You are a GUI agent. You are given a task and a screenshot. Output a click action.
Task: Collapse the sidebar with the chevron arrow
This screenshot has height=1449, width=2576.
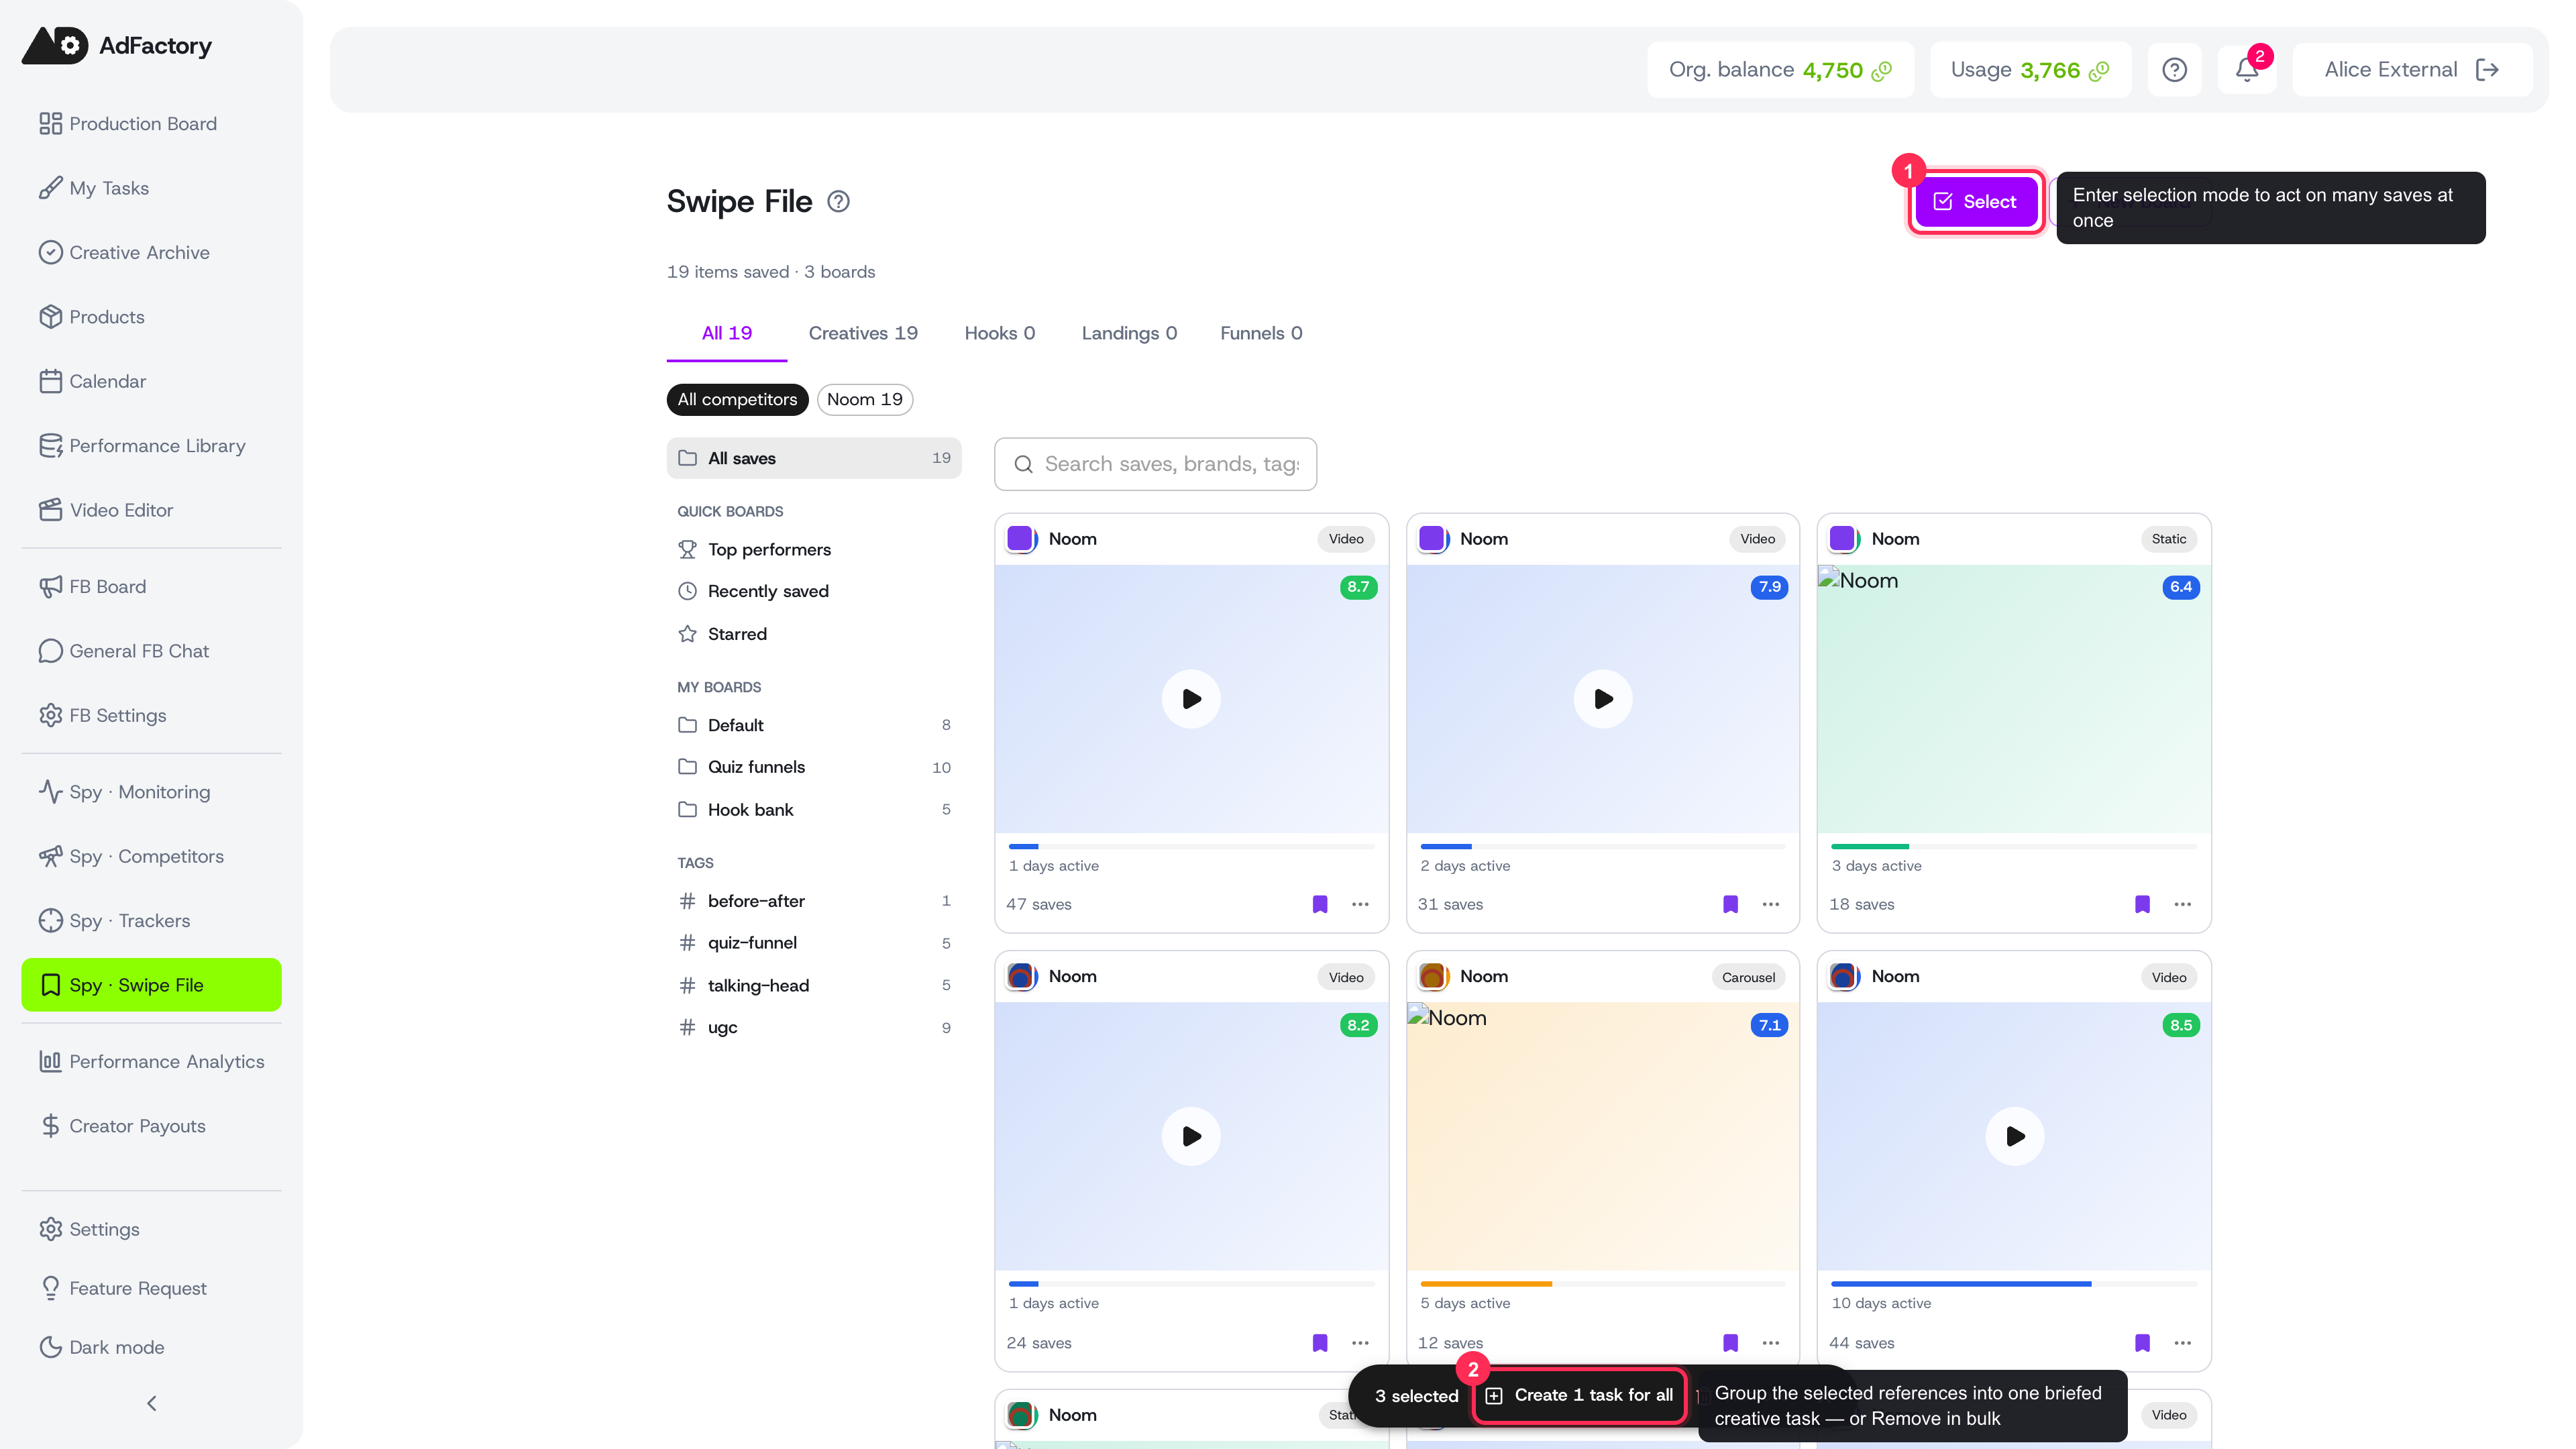point(152,1403)
